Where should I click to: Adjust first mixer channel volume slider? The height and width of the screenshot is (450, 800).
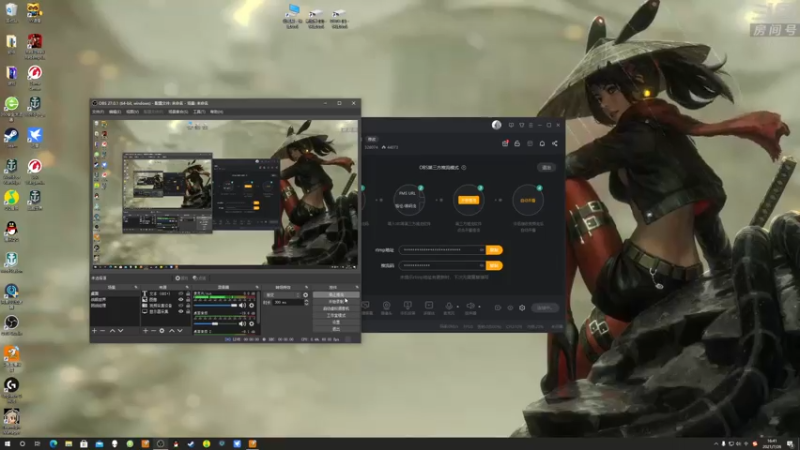(x=215, y=306)
